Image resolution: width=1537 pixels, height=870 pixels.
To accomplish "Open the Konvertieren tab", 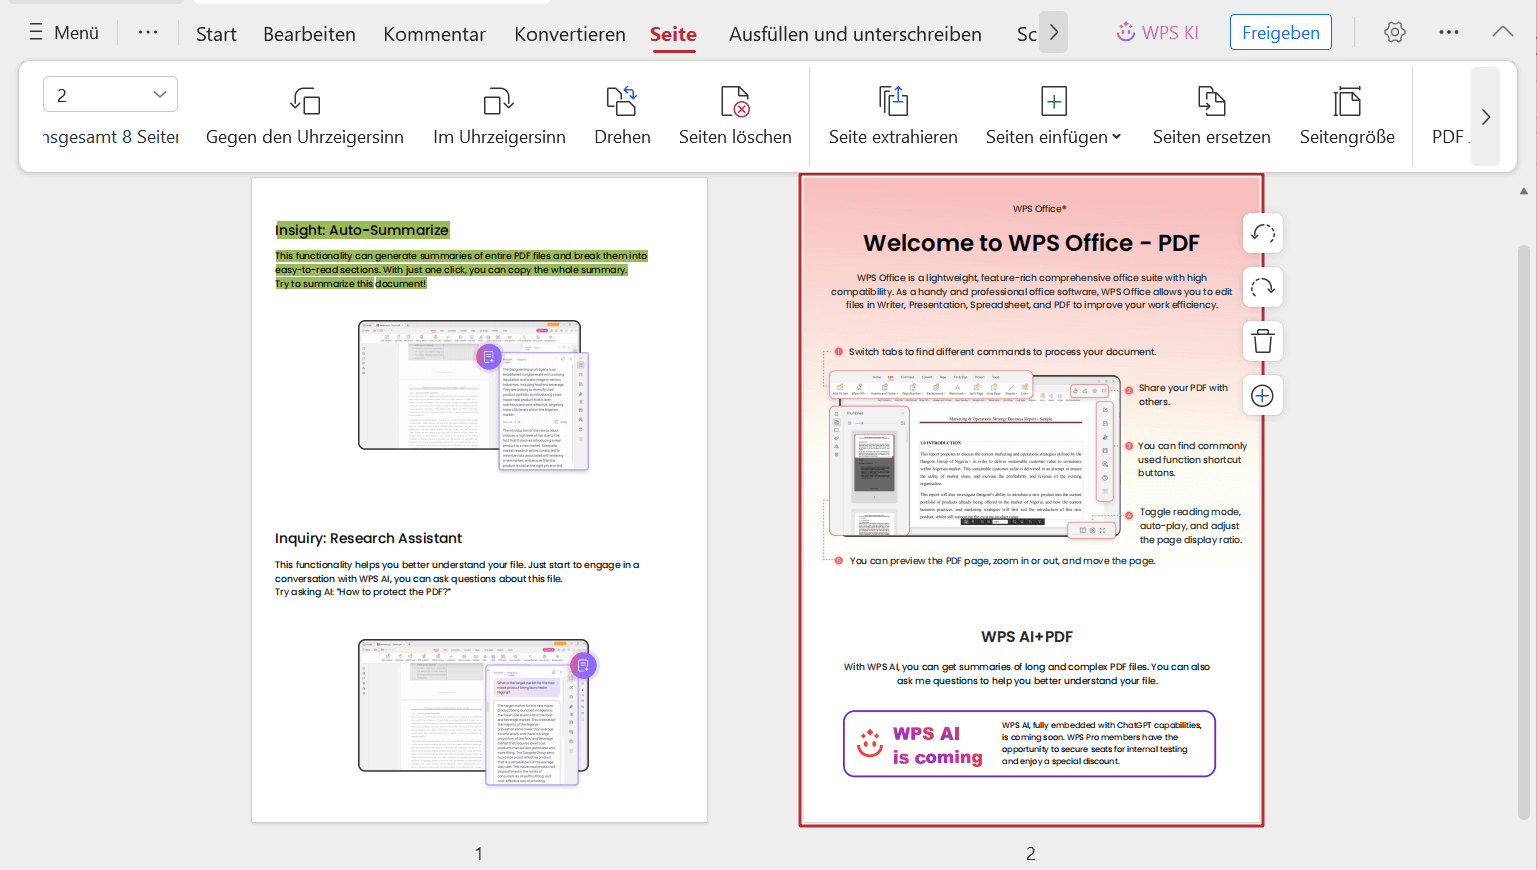I will point(569,33).
